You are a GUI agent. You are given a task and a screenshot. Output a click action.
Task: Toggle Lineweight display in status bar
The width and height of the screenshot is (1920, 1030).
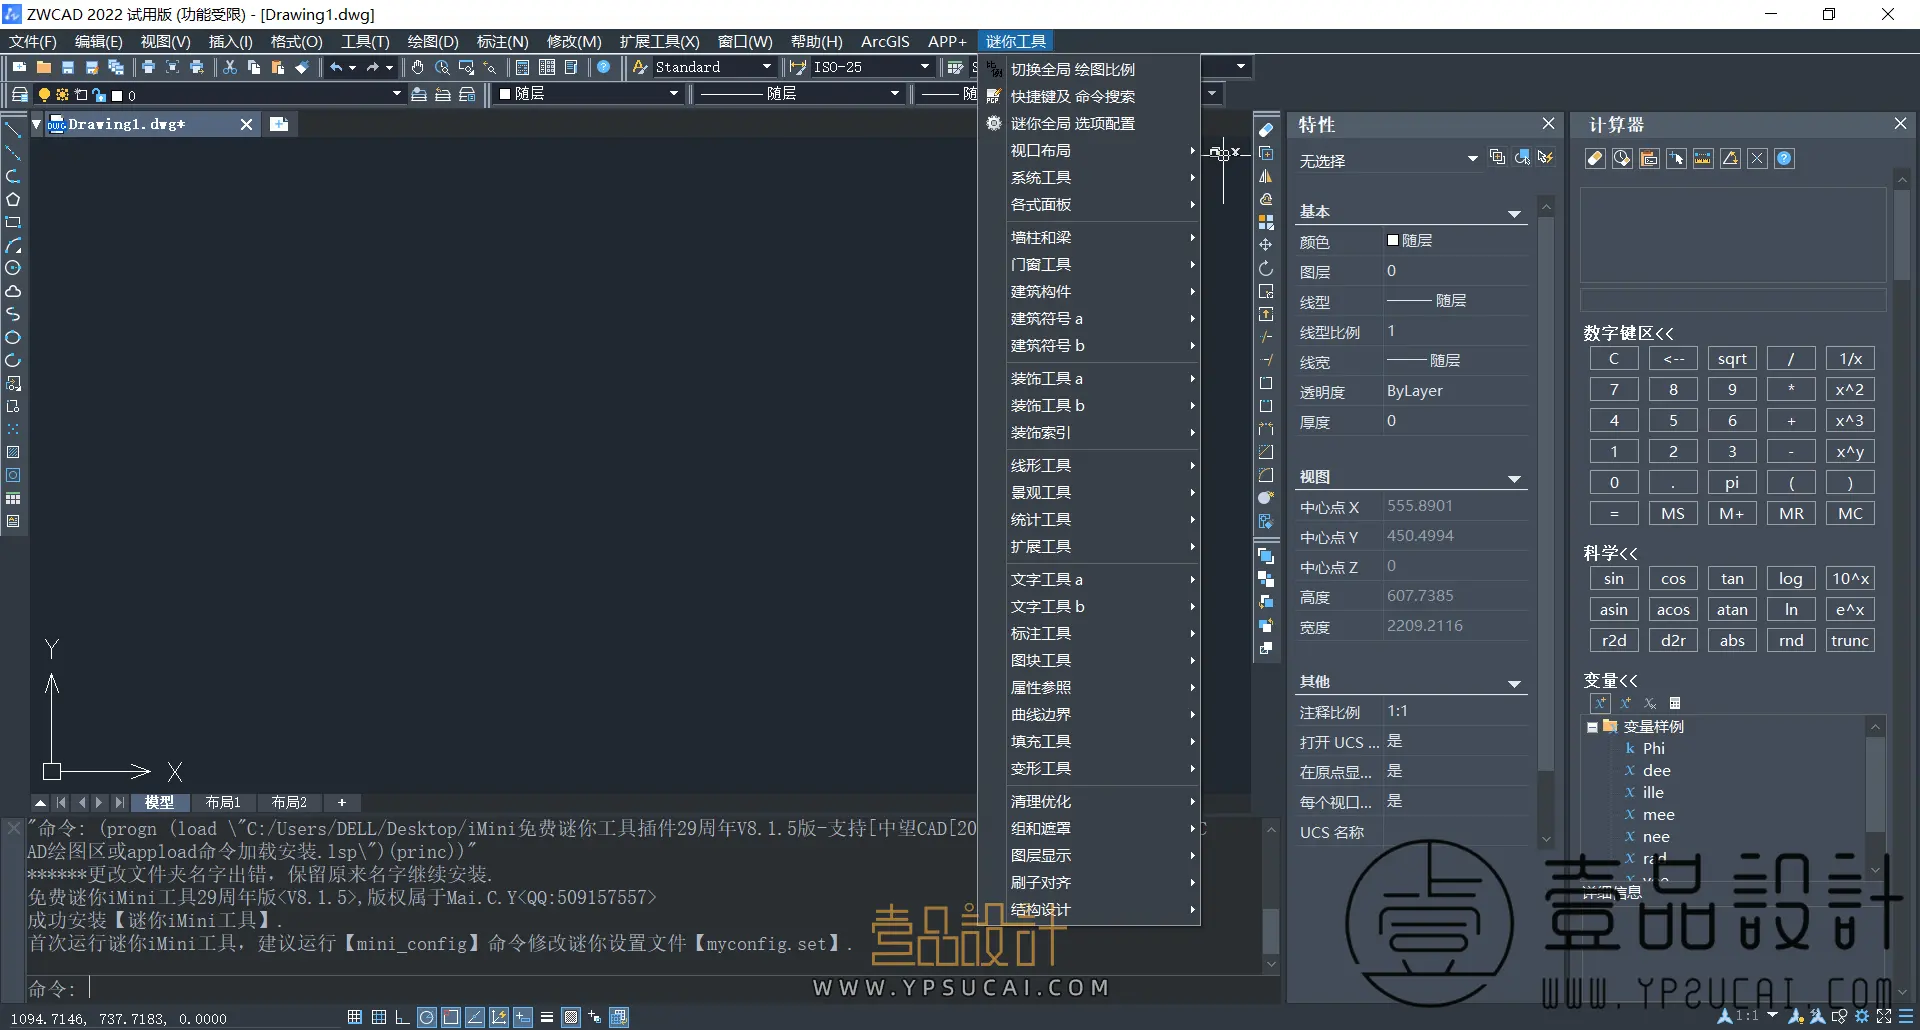pyautogui.click(x=547, y=1017)
